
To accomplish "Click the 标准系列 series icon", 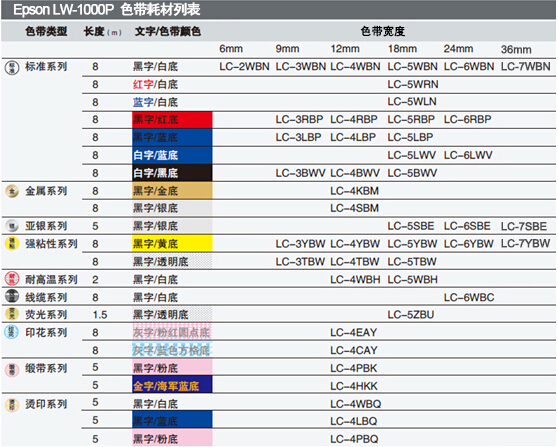I will [12, 67].
